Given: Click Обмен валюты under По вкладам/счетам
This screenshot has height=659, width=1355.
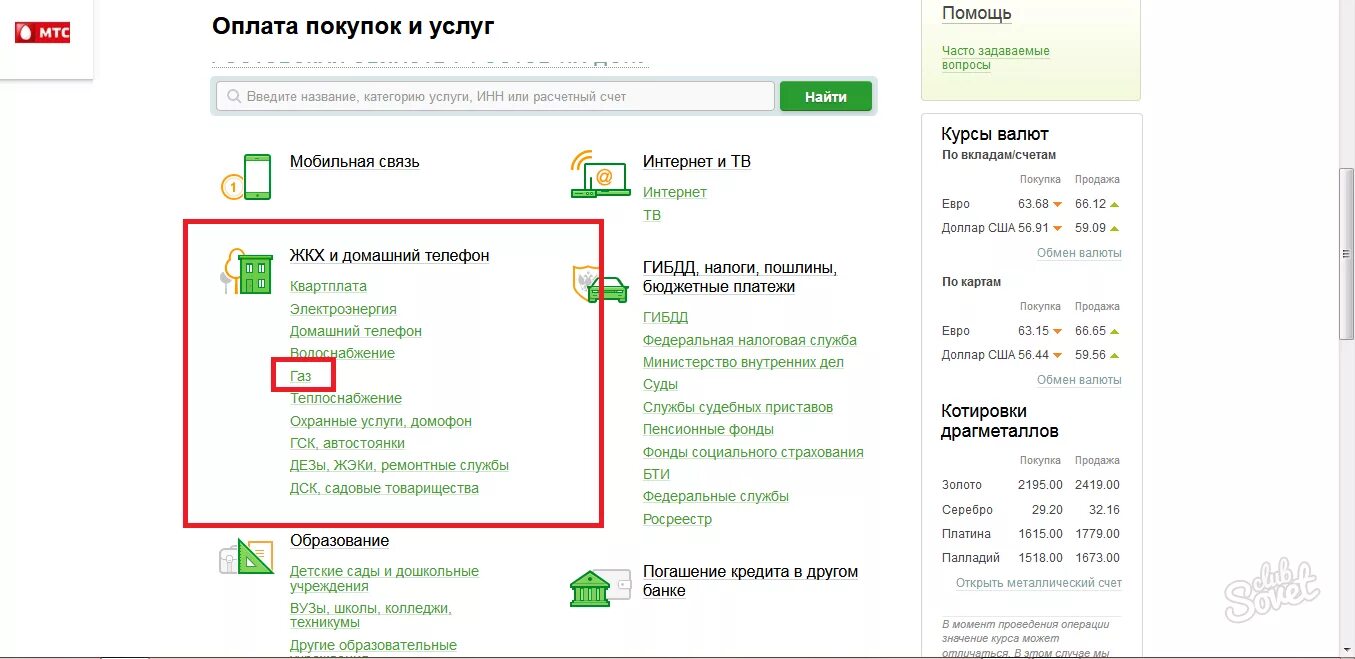Looking at the screenshot, I should point(1079,253).
